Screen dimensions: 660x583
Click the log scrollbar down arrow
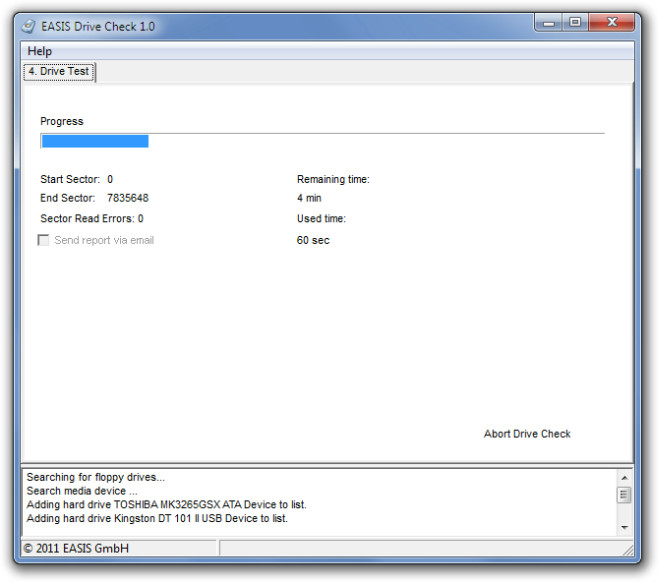pyautogui.click(x=624, y=527)
